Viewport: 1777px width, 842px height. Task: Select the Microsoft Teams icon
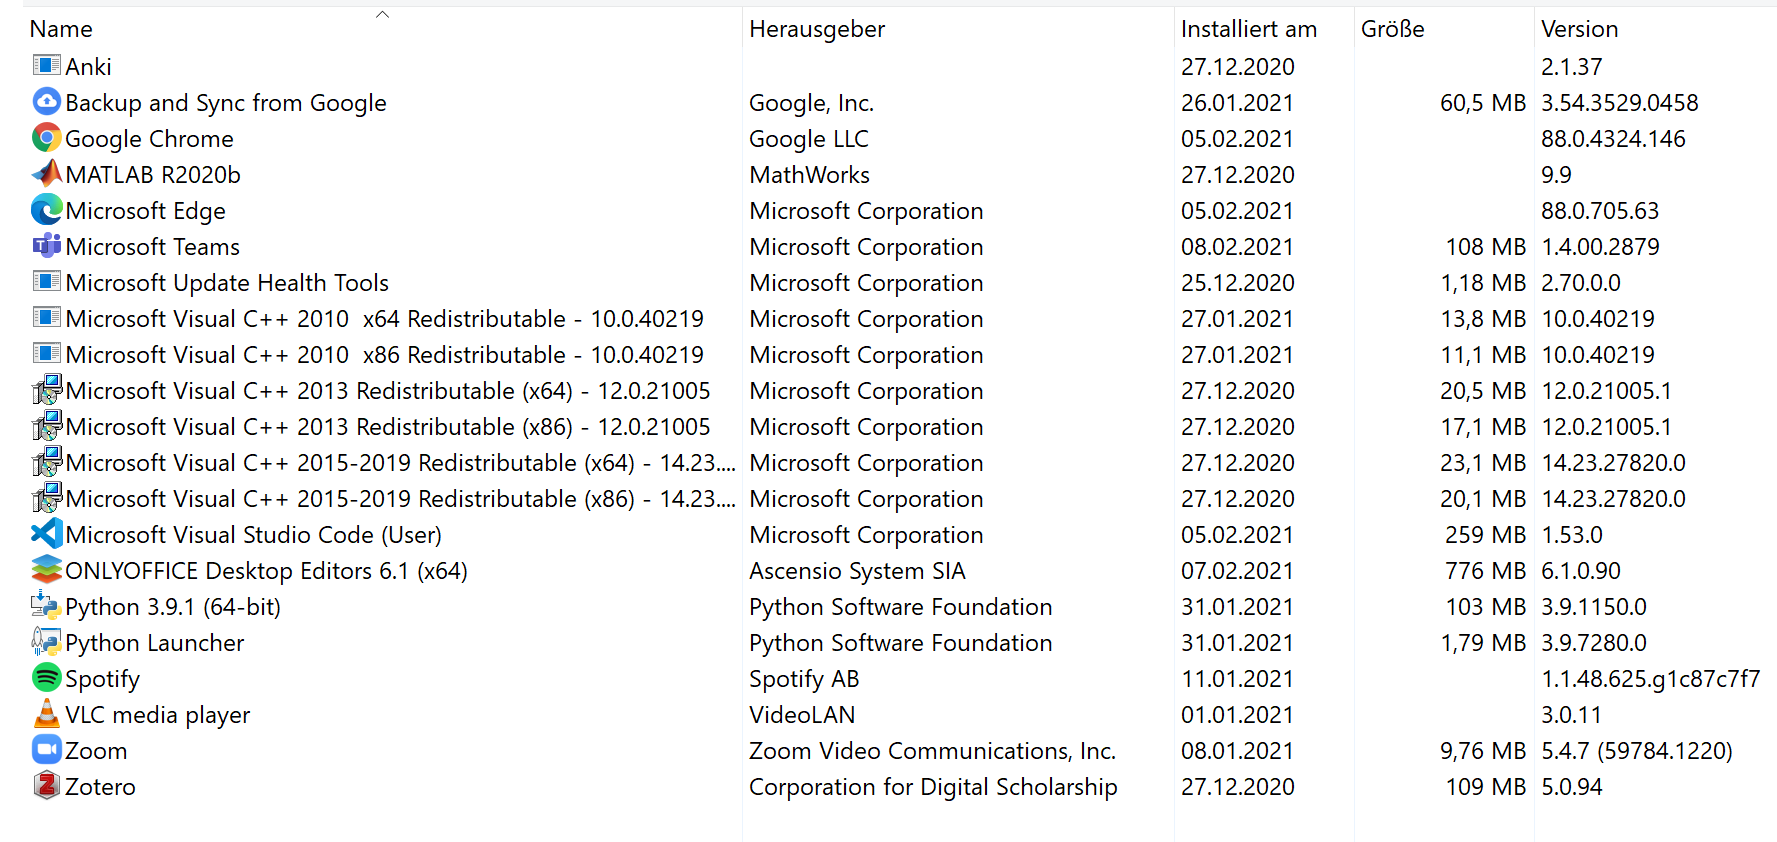pyautogui.click(x=47, y=246)
